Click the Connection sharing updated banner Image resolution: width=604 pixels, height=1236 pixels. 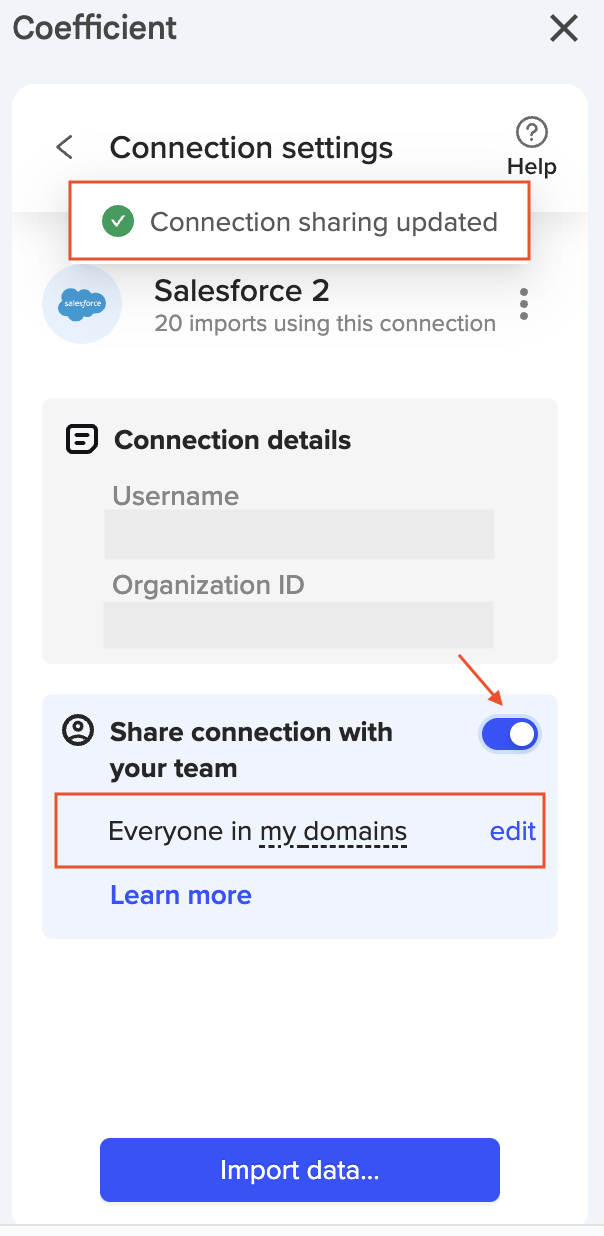pos(299,221)
